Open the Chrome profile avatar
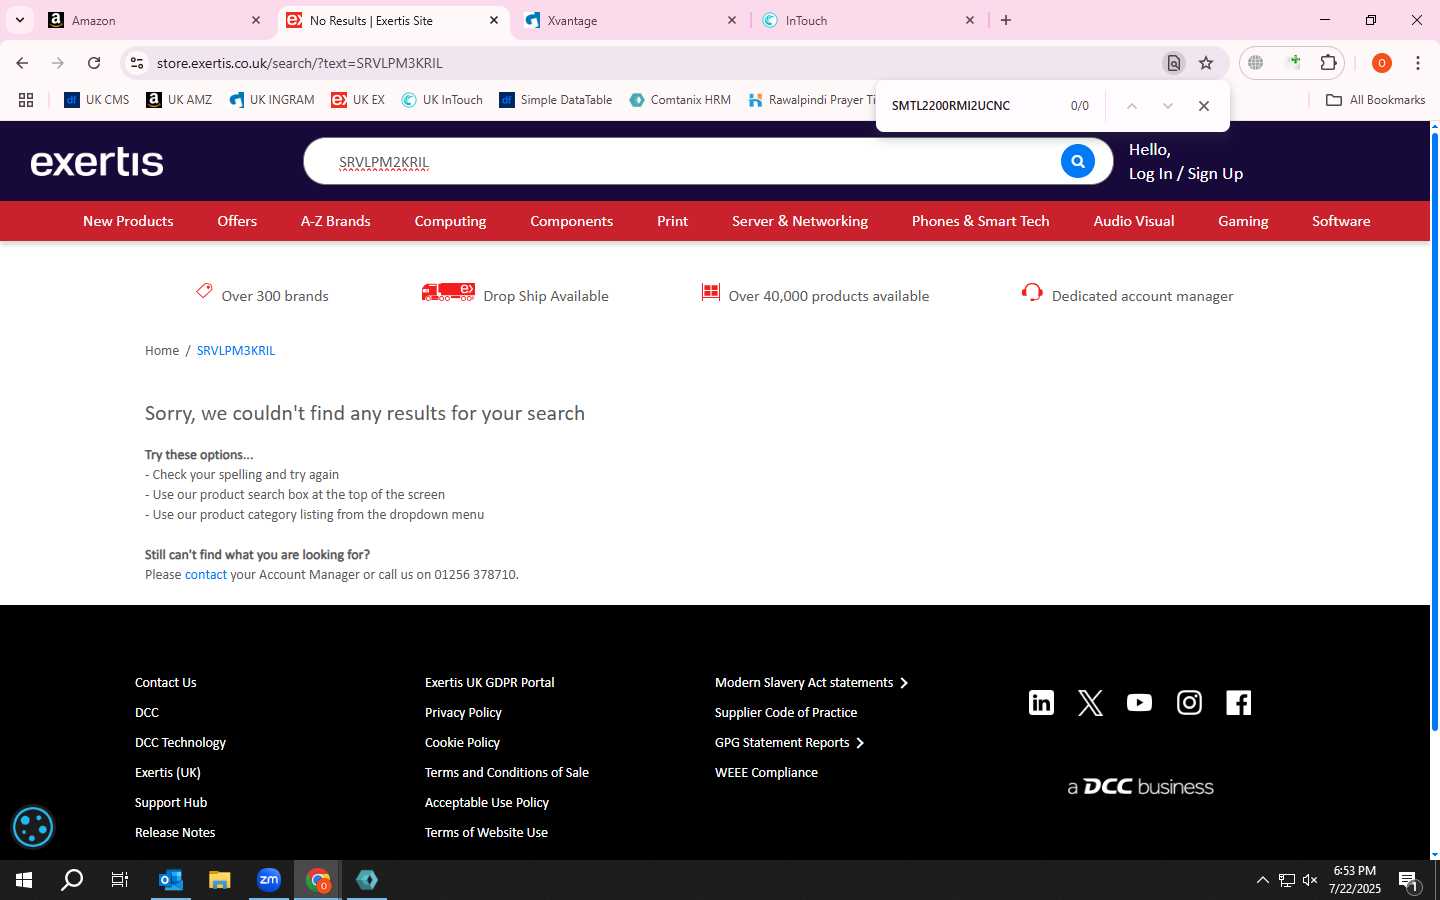The height and width of the screenshot is (900, 1440). (1381, 63)
